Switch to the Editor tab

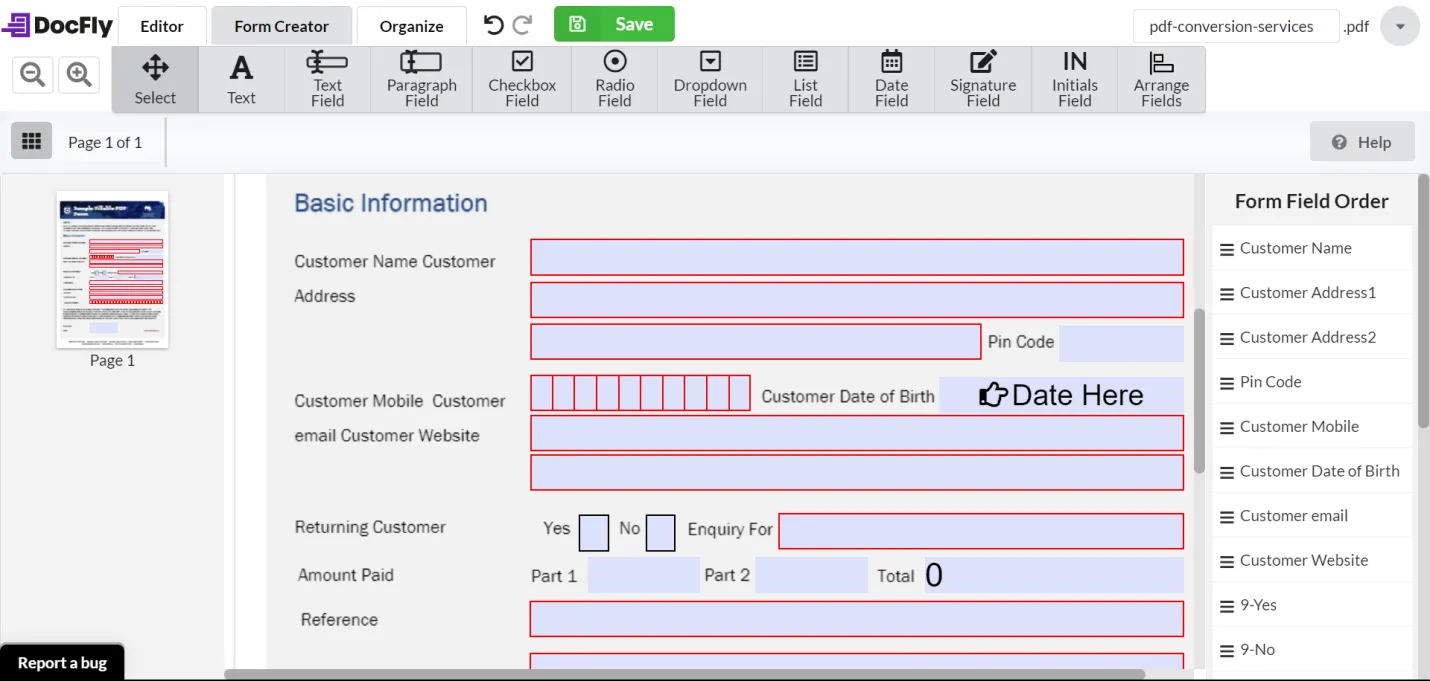[x=162, y=25]
